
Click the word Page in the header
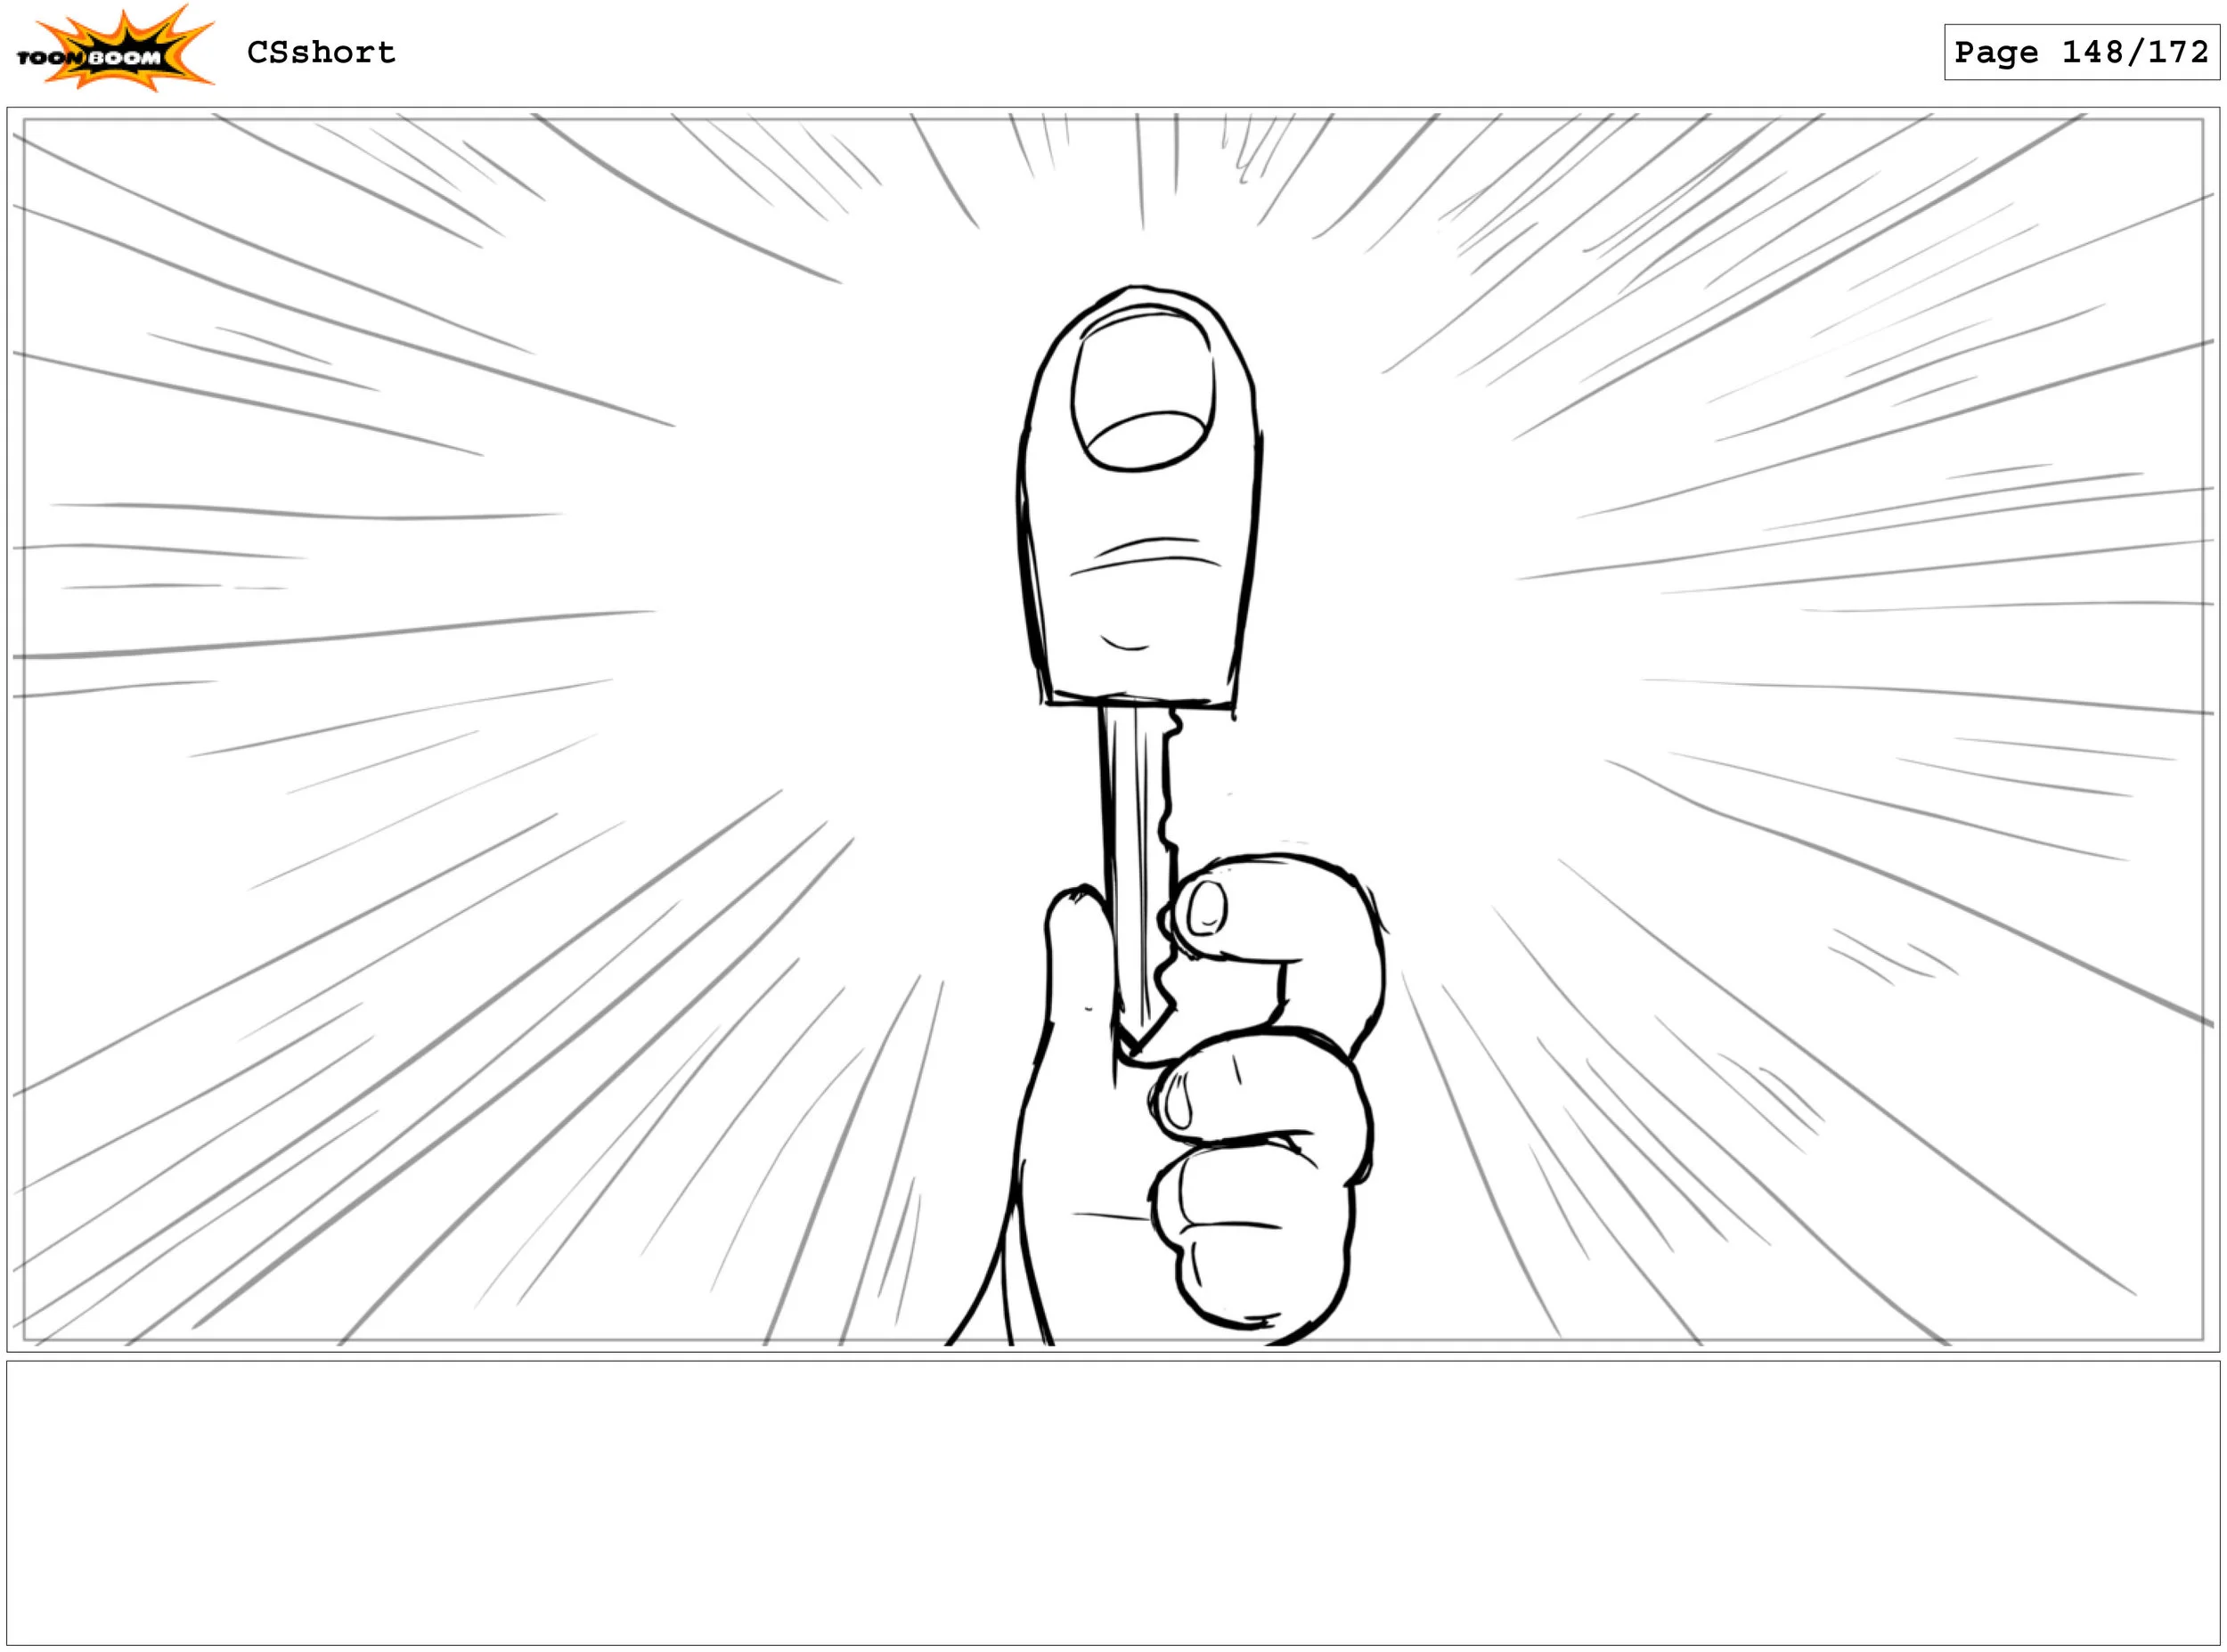[1995, 52]
